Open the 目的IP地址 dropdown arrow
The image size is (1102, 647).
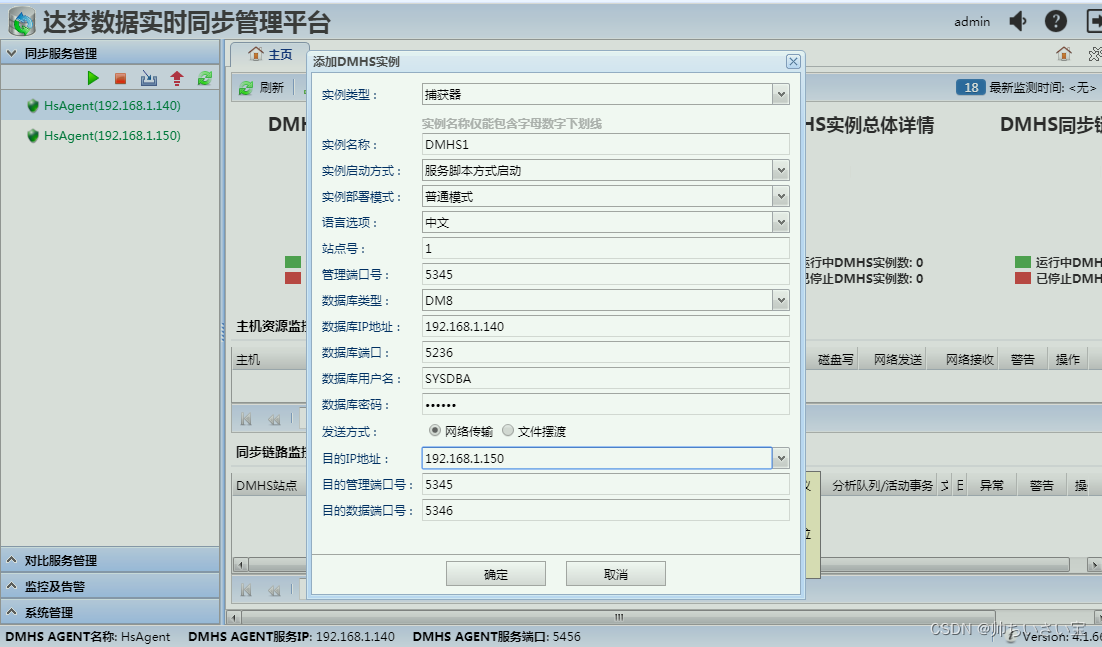click(780, 458)
